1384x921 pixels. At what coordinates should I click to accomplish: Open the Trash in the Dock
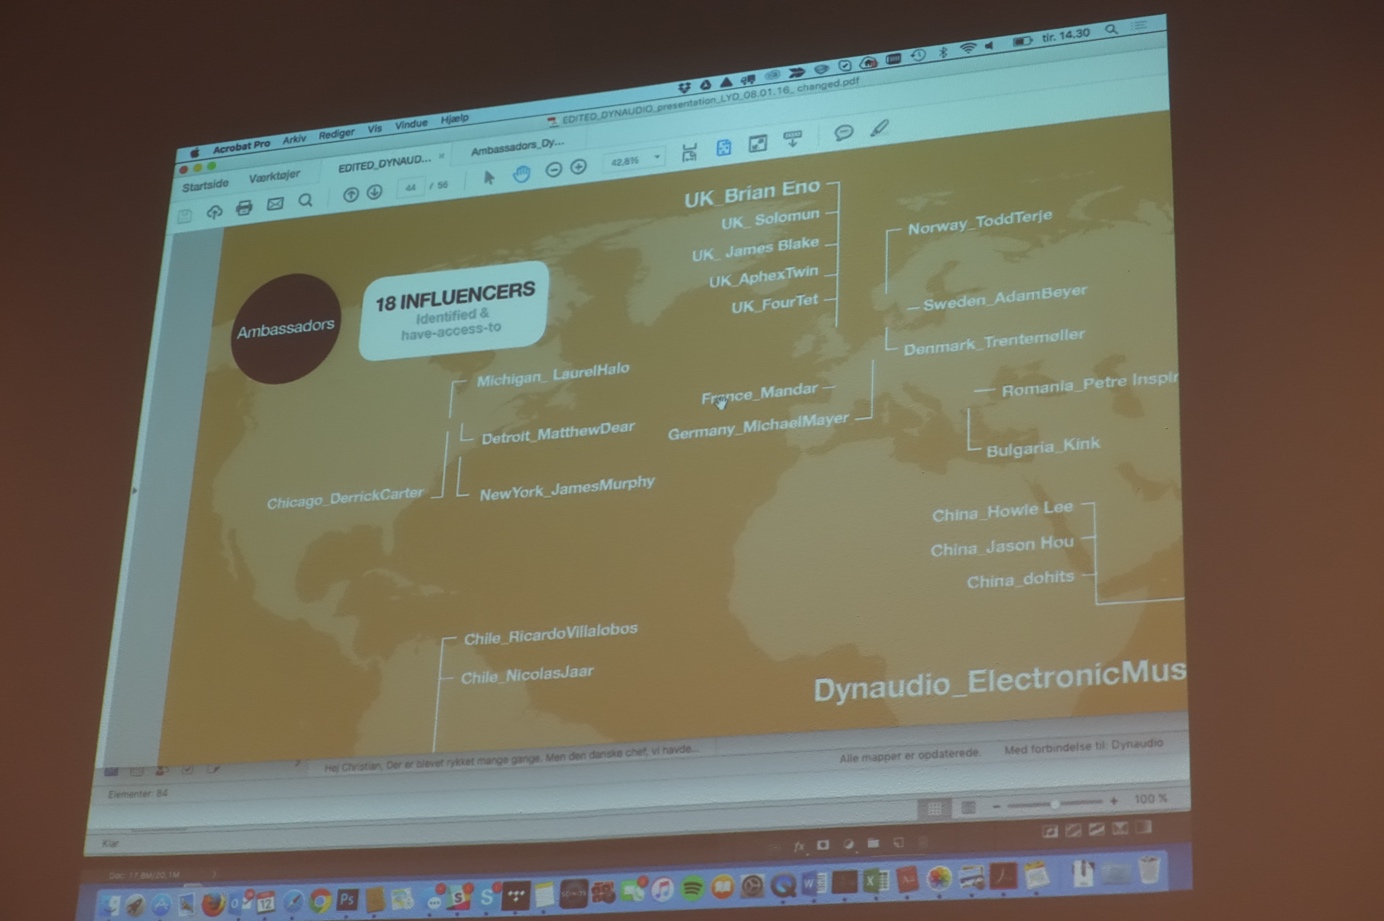(1149, 870)
